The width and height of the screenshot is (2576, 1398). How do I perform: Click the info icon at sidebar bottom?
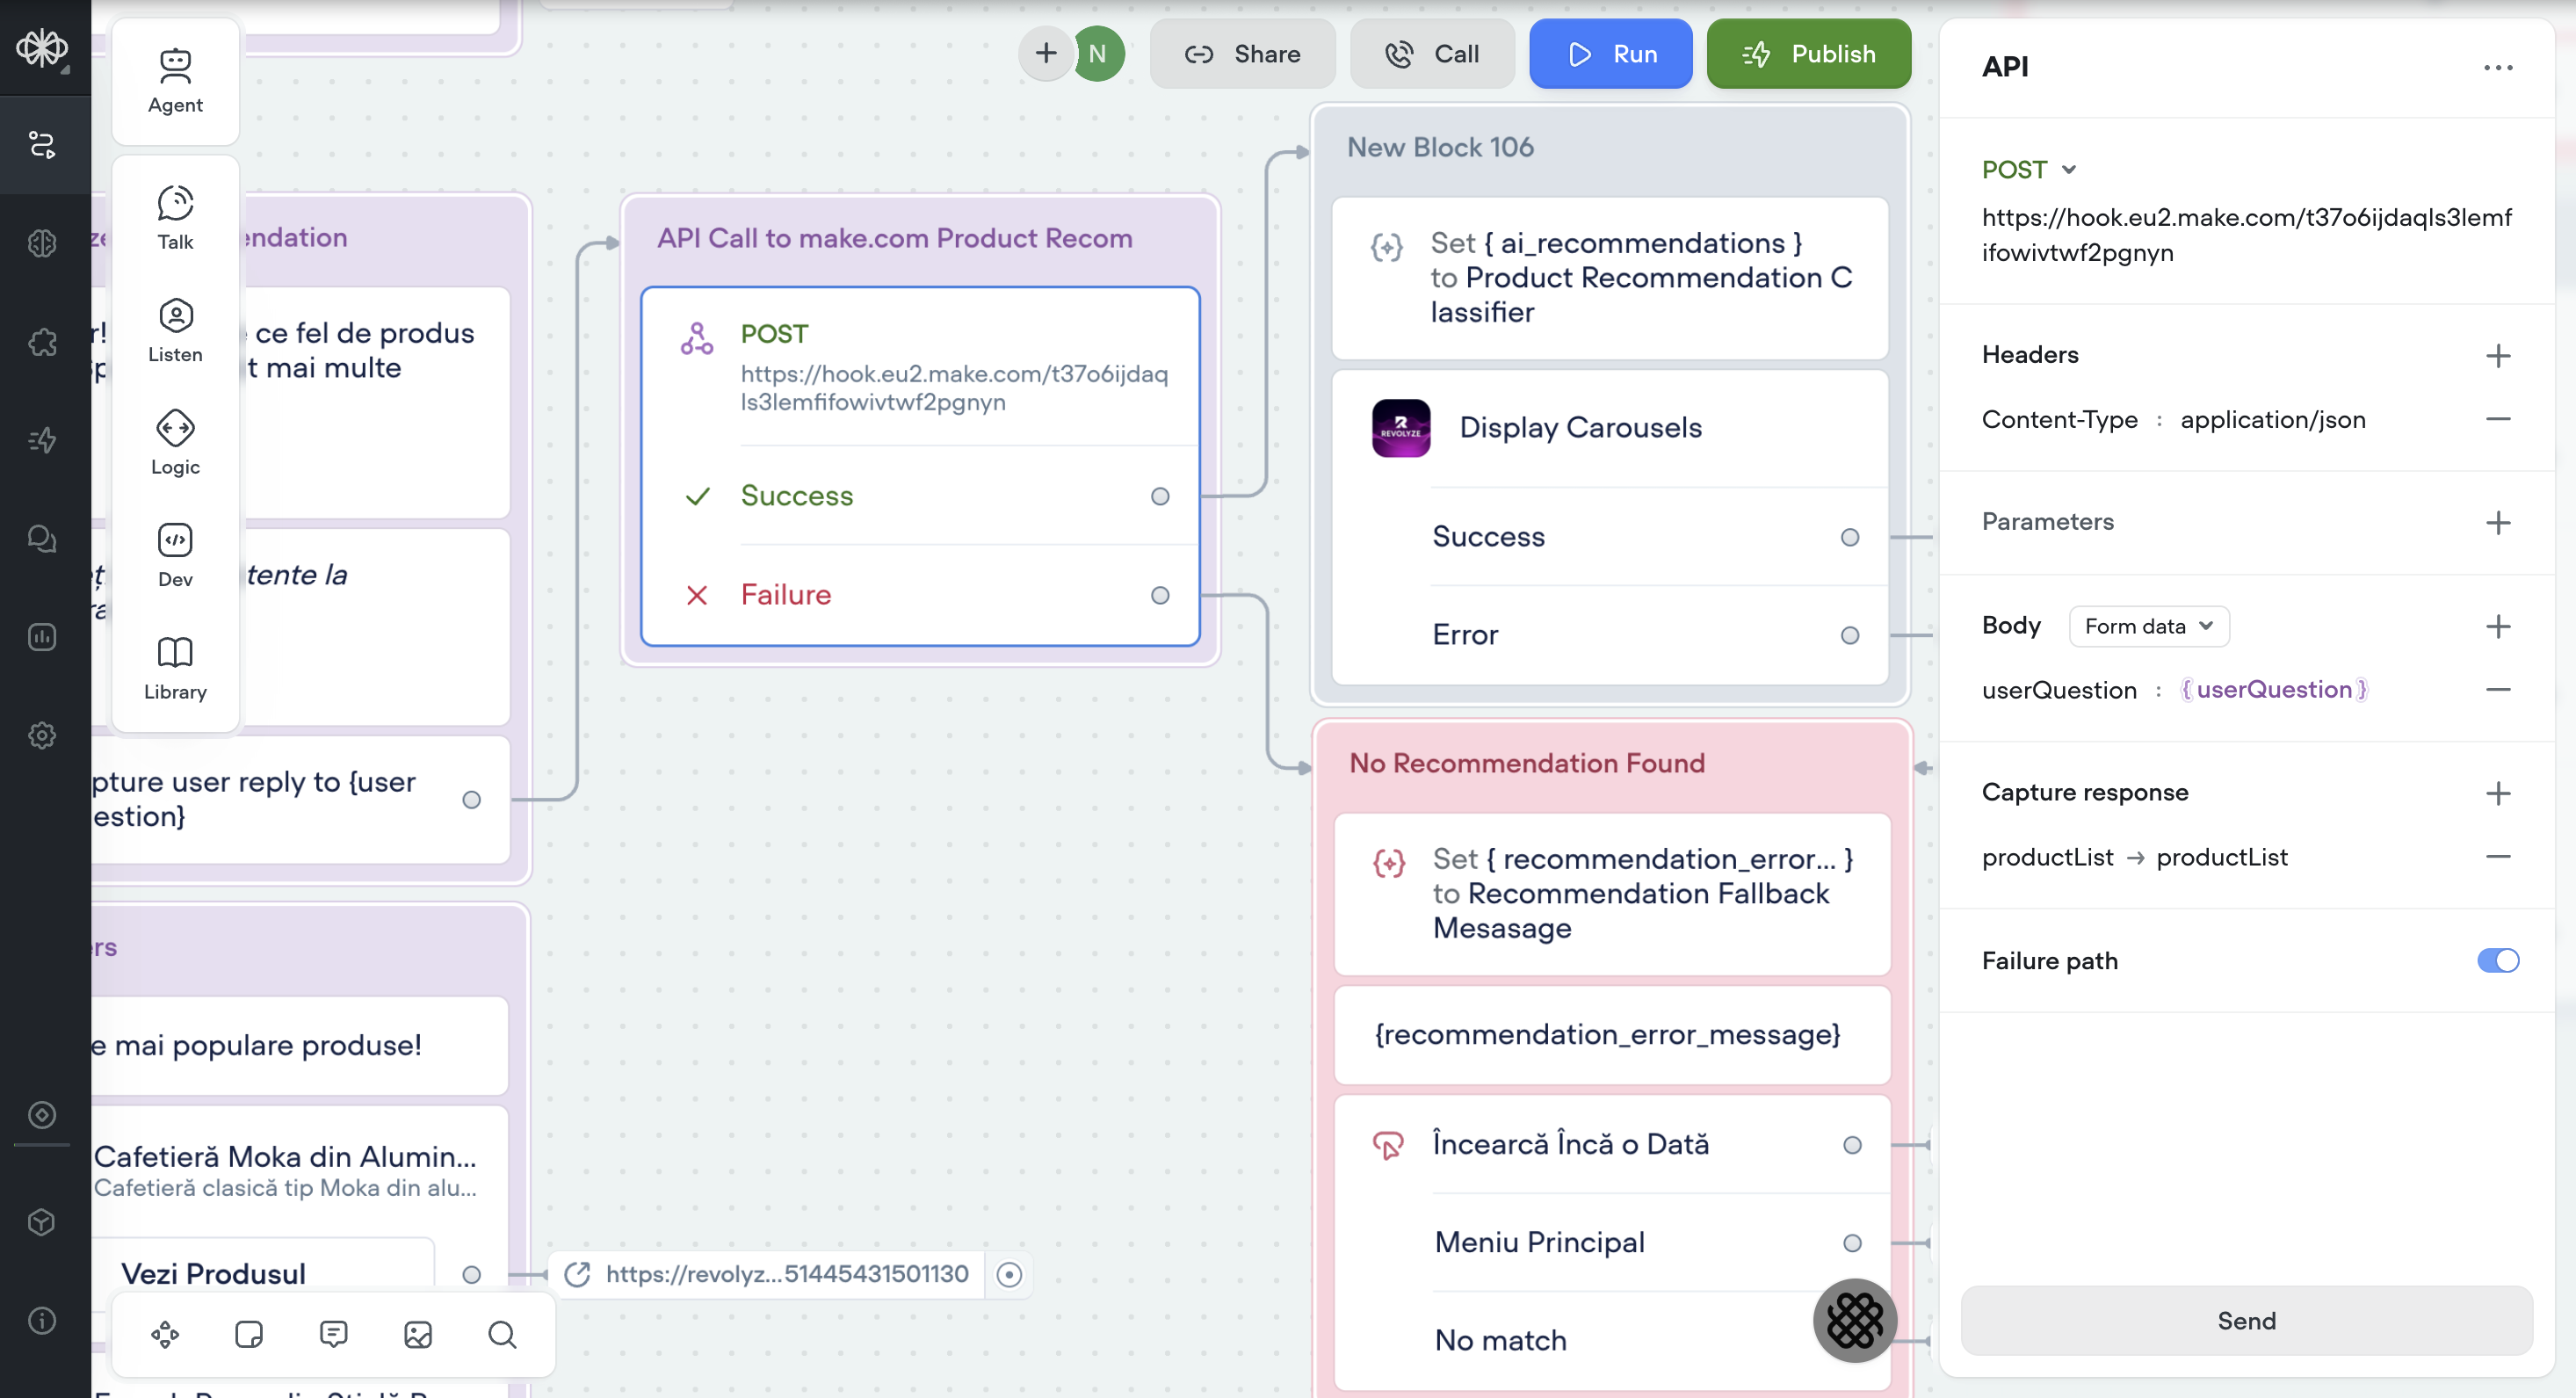pos(42,1320)
